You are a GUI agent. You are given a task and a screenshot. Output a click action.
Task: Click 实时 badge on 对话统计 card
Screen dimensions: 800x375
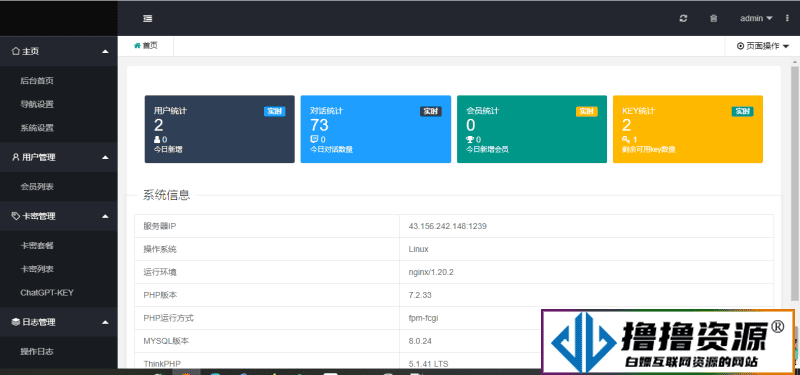[x=431, y=111]
